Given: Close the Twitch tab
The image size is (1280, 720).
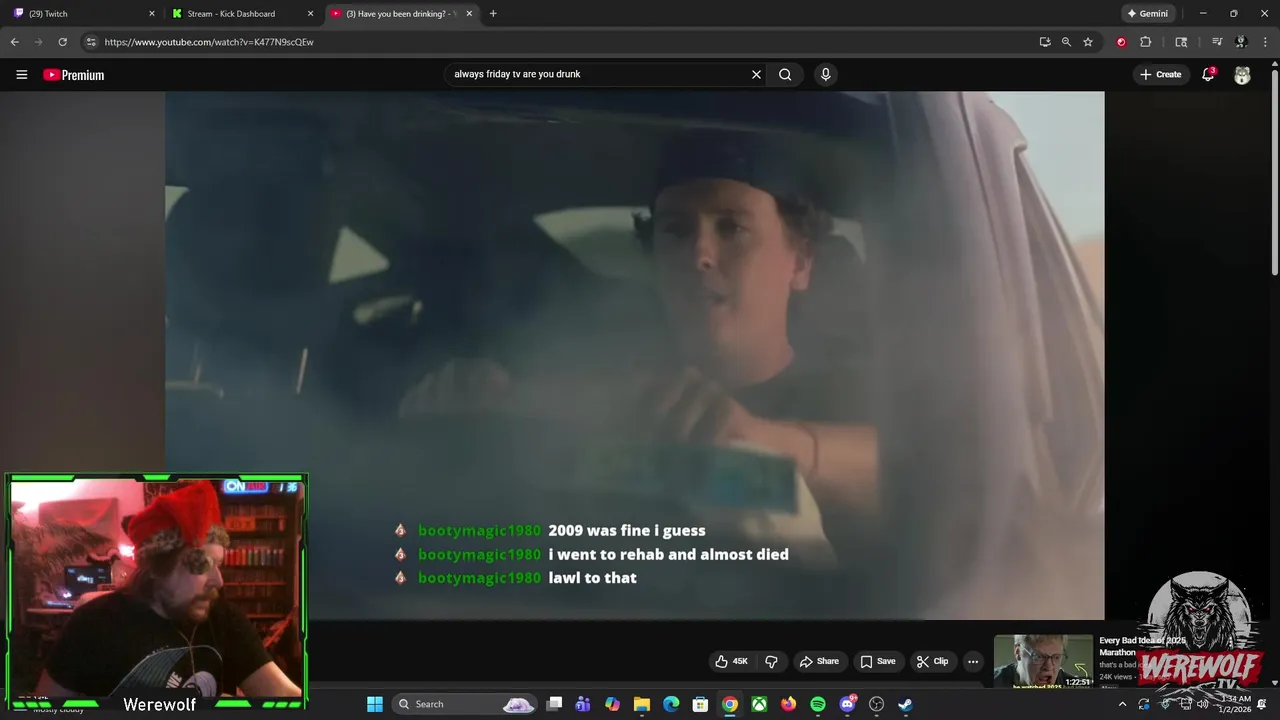Looking at the screenshot, I should point(152,14).
